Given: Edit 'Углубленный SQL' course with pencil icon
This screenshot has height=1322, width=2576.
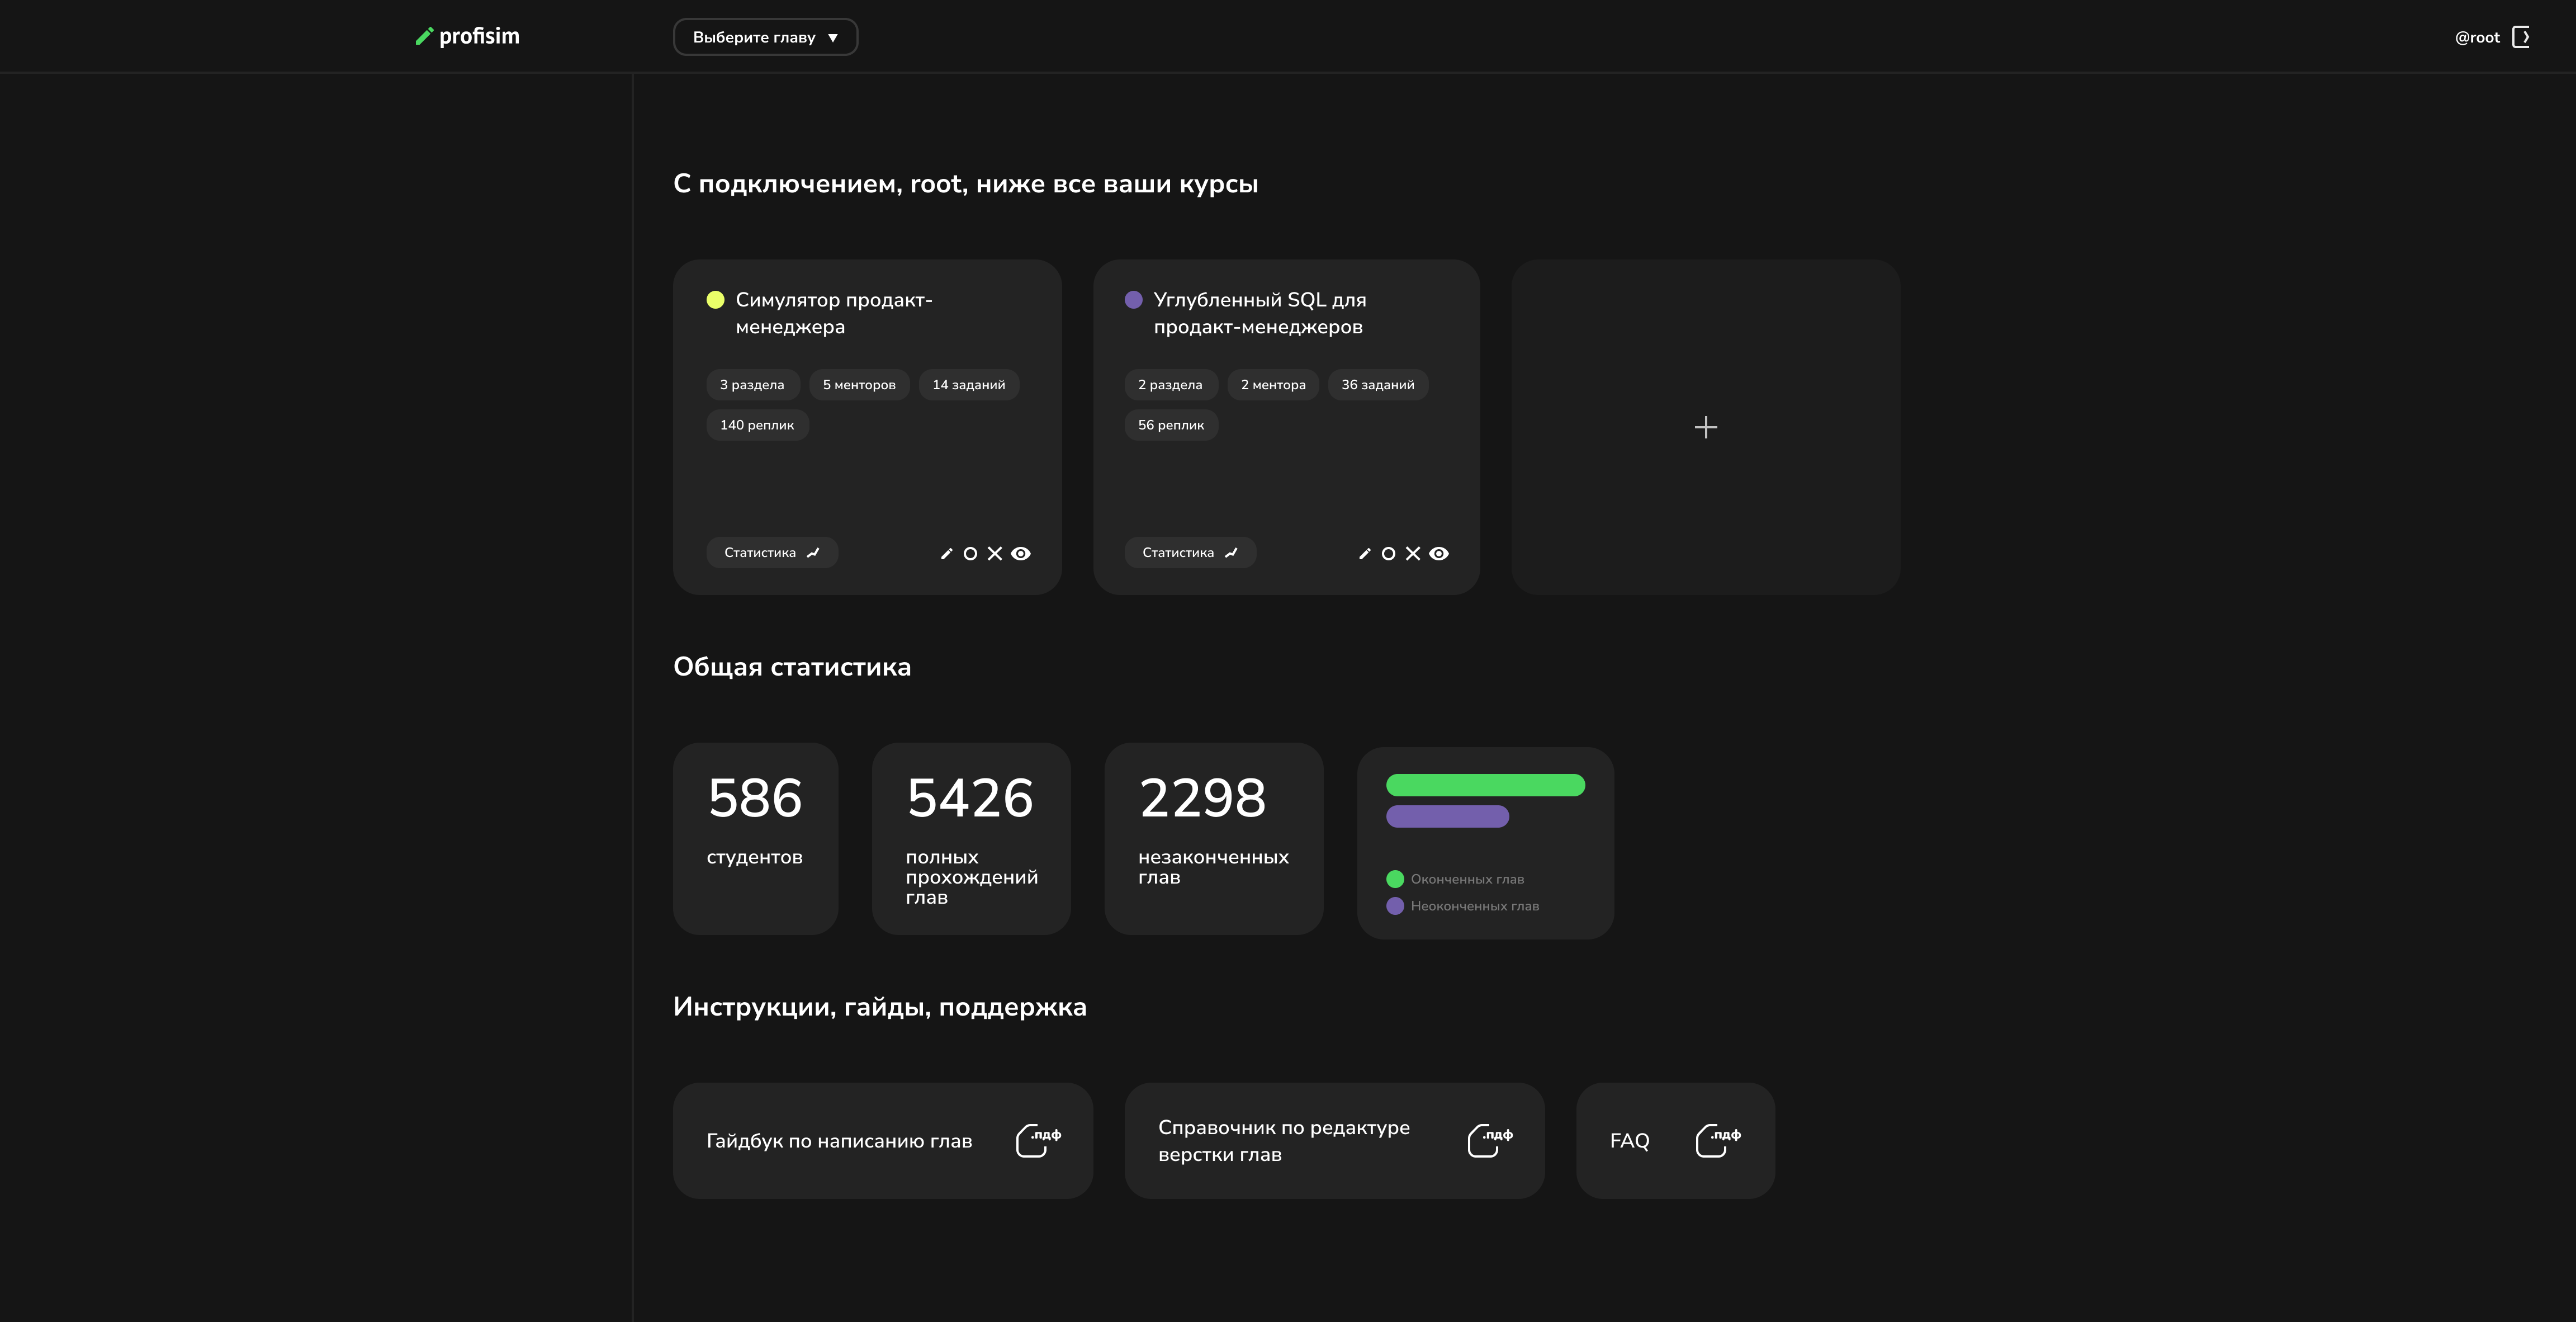Looking at the screenshot, I should tap(1364, 553).
